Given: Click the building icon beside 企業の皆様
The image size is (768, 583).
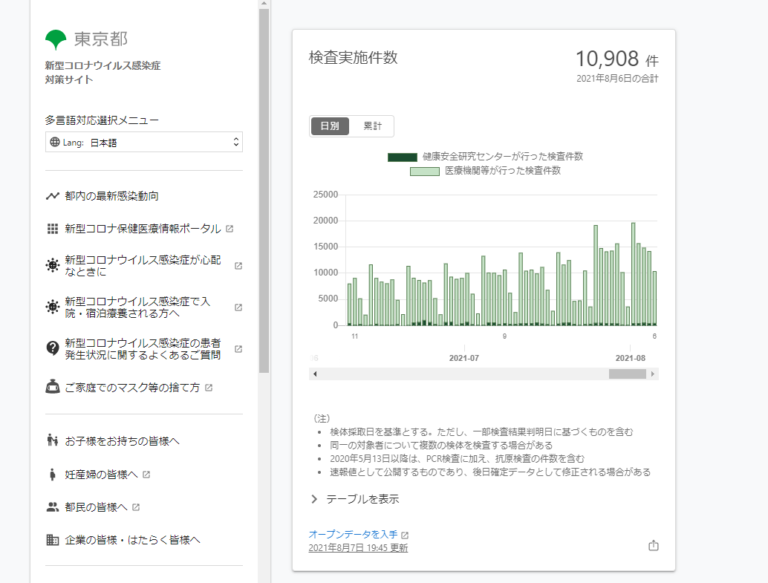Looking at the screenshot, I should 52,540.
